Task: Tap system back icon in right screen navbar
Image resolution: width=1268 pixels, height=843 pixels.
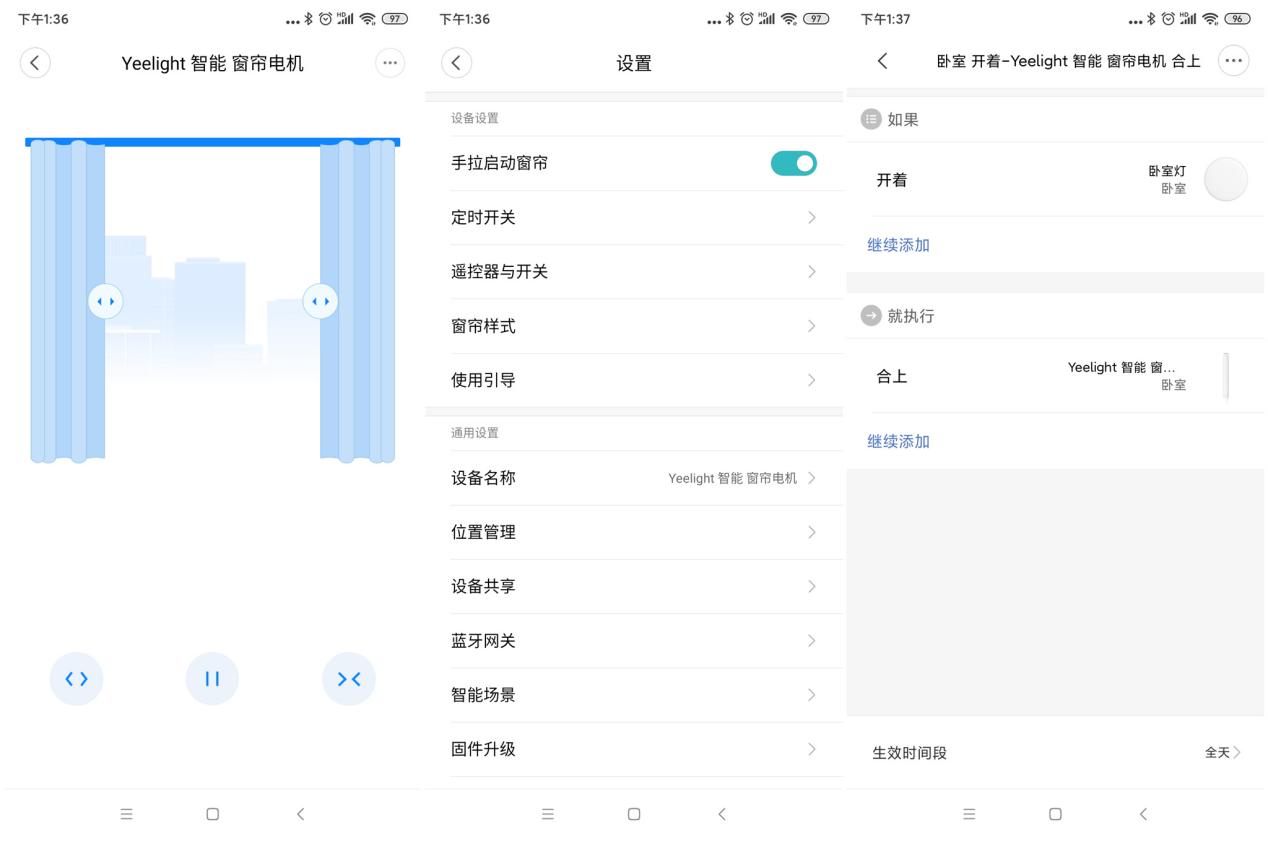Action: pyautogui.click(x=1143, y=814)
